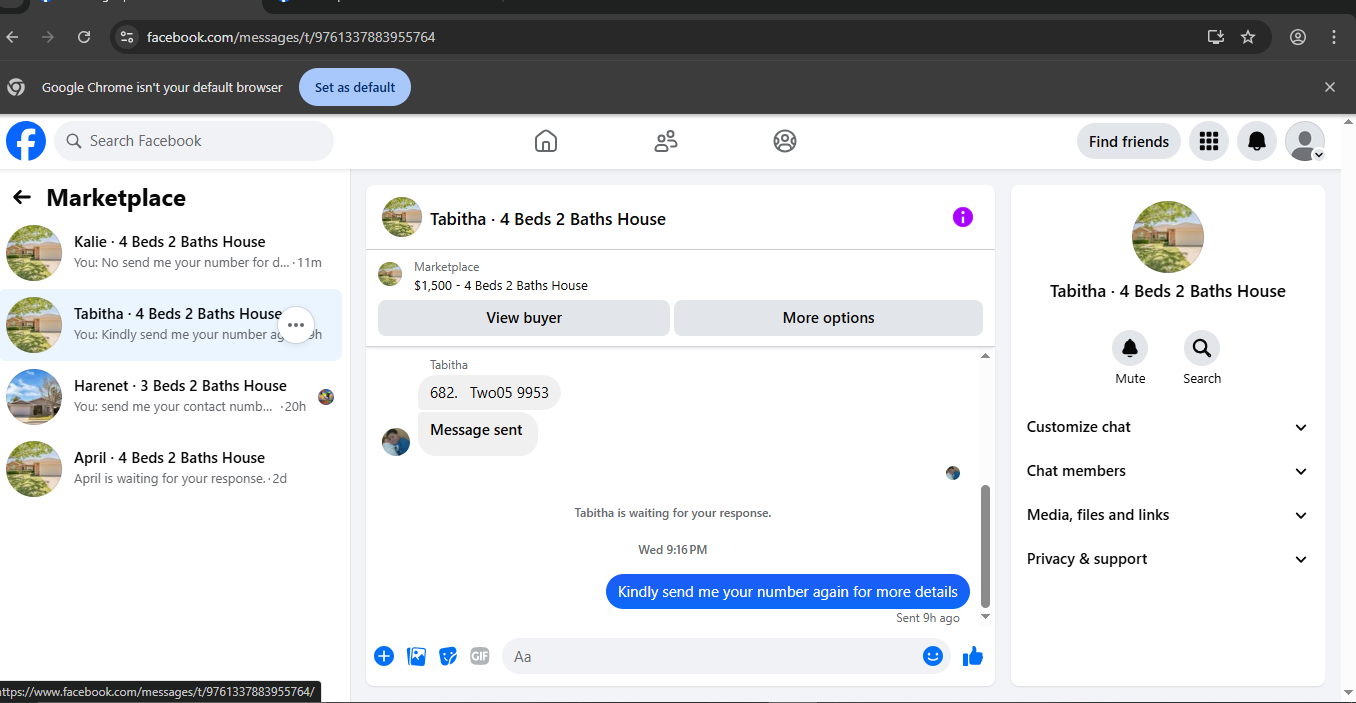Expand Media, files and links section
The height and width of the screenshot is (703, 1356).
tap(1168, 515)
